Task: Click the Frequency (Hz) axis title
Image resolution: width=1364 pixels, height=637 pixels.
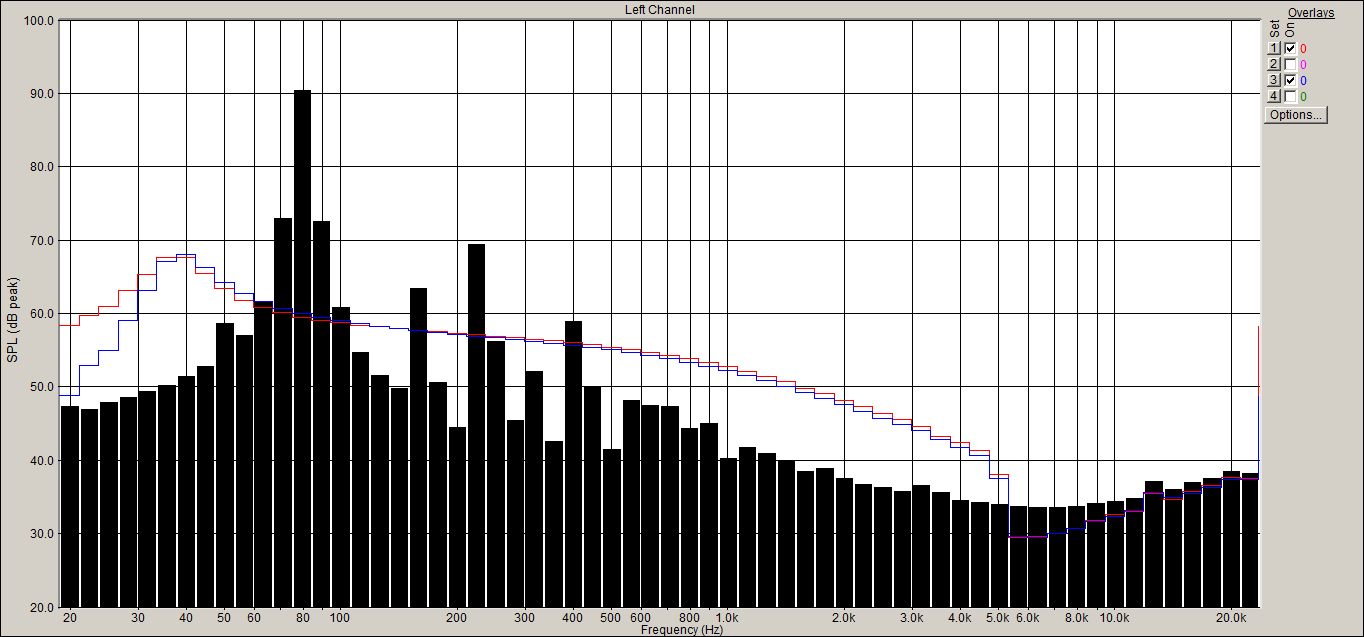Action: point(682,630)
